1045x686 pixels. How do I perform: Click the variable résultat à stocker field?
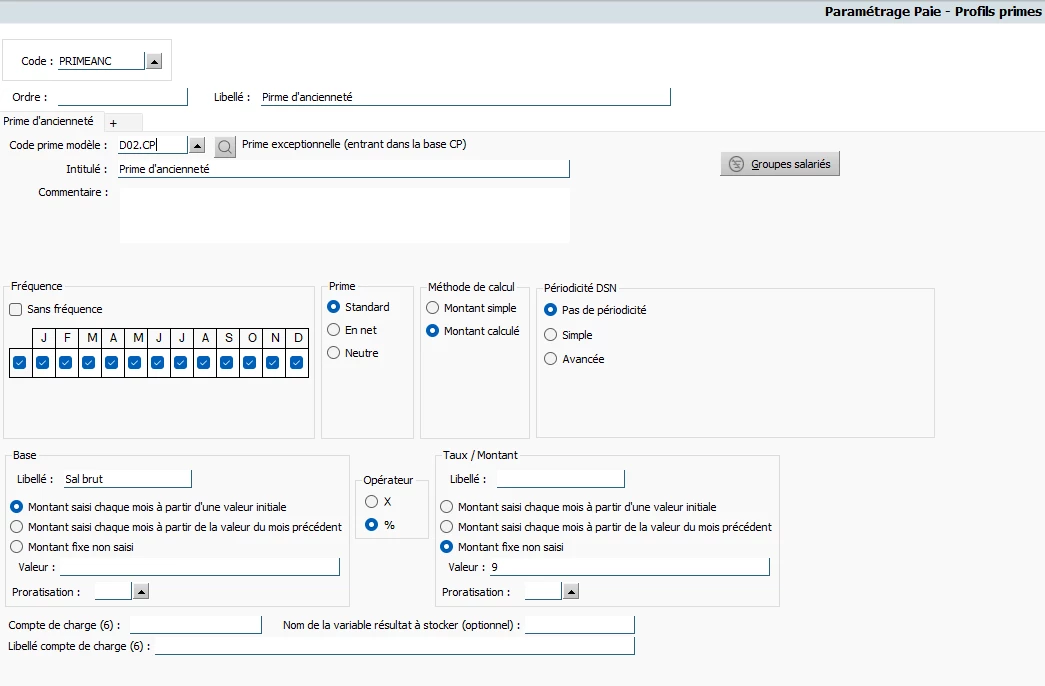(x=580, y=625)
